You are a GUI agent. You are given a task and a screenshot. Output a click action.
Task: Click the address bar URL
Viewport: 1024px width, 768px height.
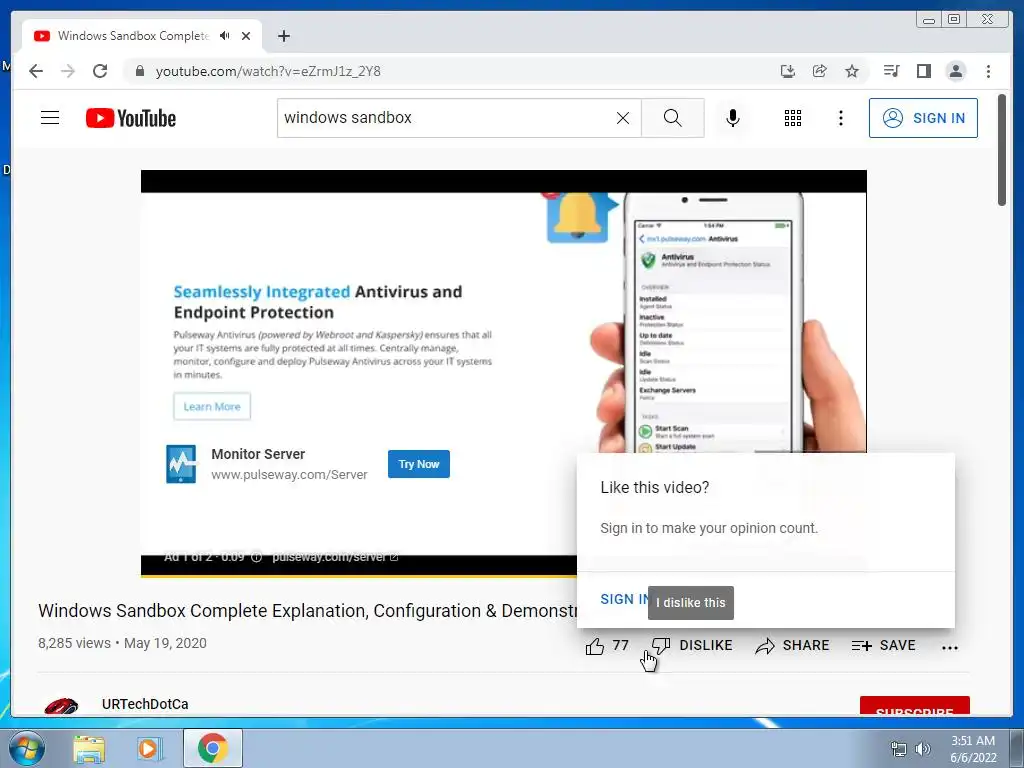[268, 71]
